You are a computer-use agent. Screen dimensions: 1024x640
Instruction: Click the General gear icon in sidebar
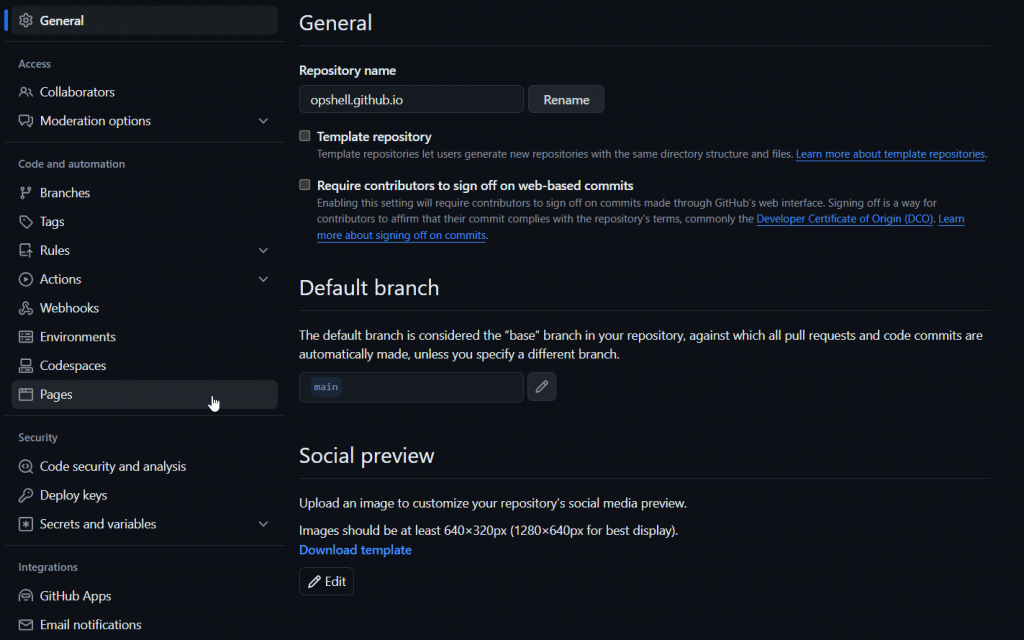25,20
